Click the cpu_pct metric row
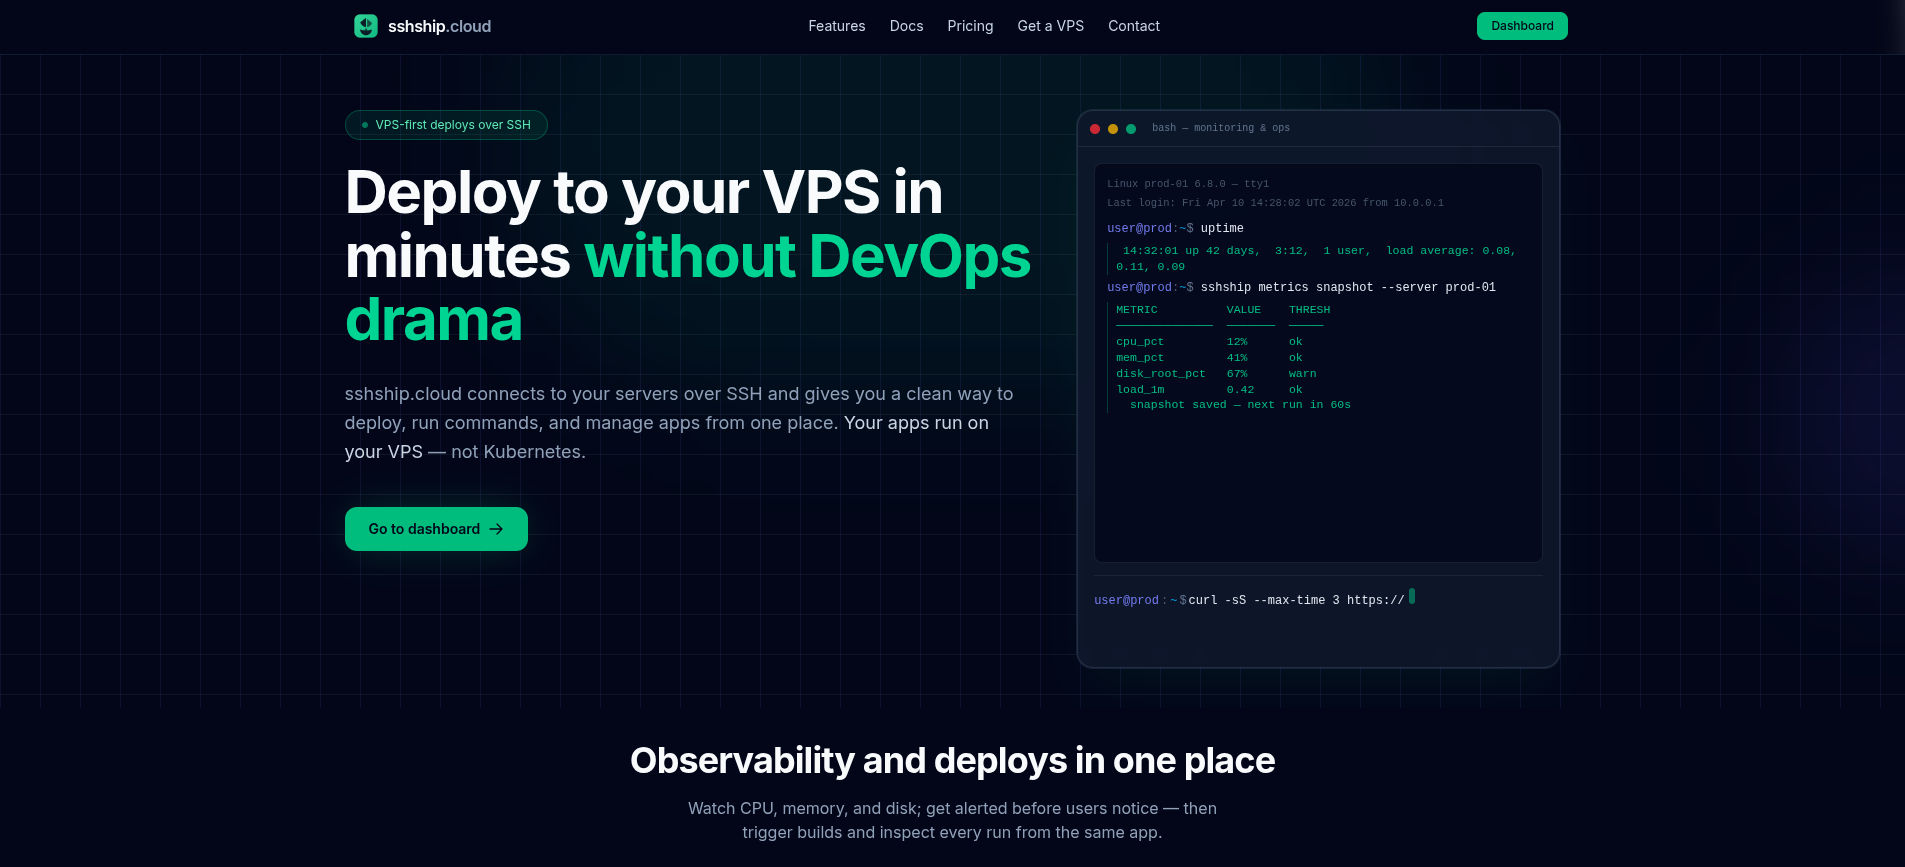Viewport: 1905px width, 867px height. click(1210, 342)
